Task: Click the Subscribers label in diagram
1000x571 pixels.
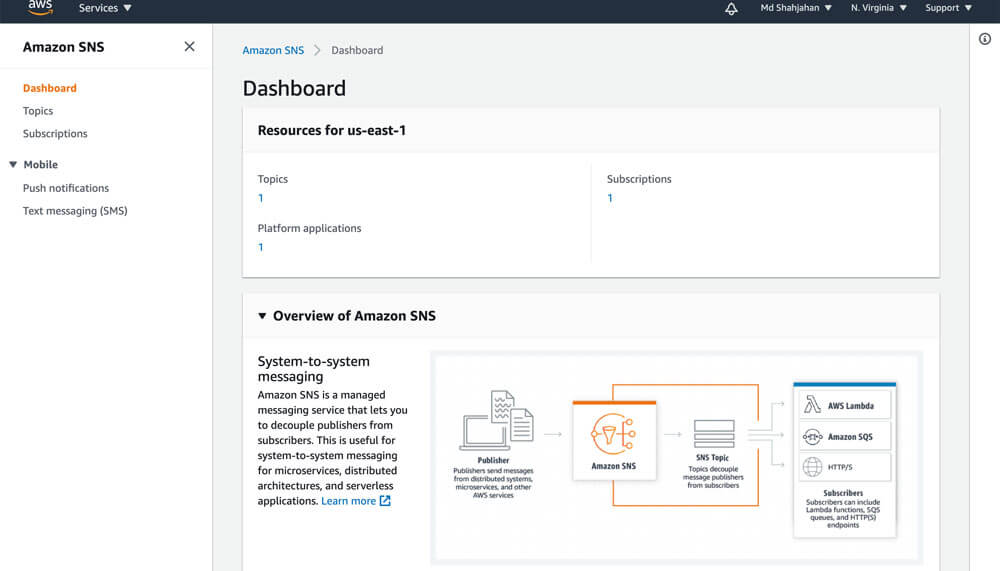Action: [842, 493]
